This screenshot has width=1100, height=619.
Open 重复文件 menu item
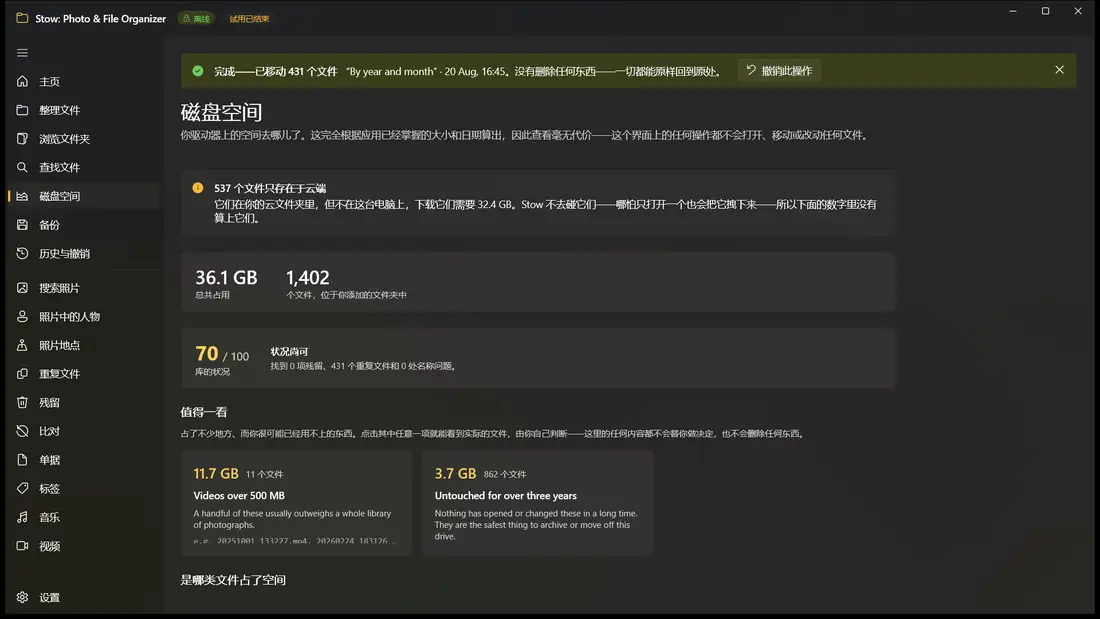84,374
